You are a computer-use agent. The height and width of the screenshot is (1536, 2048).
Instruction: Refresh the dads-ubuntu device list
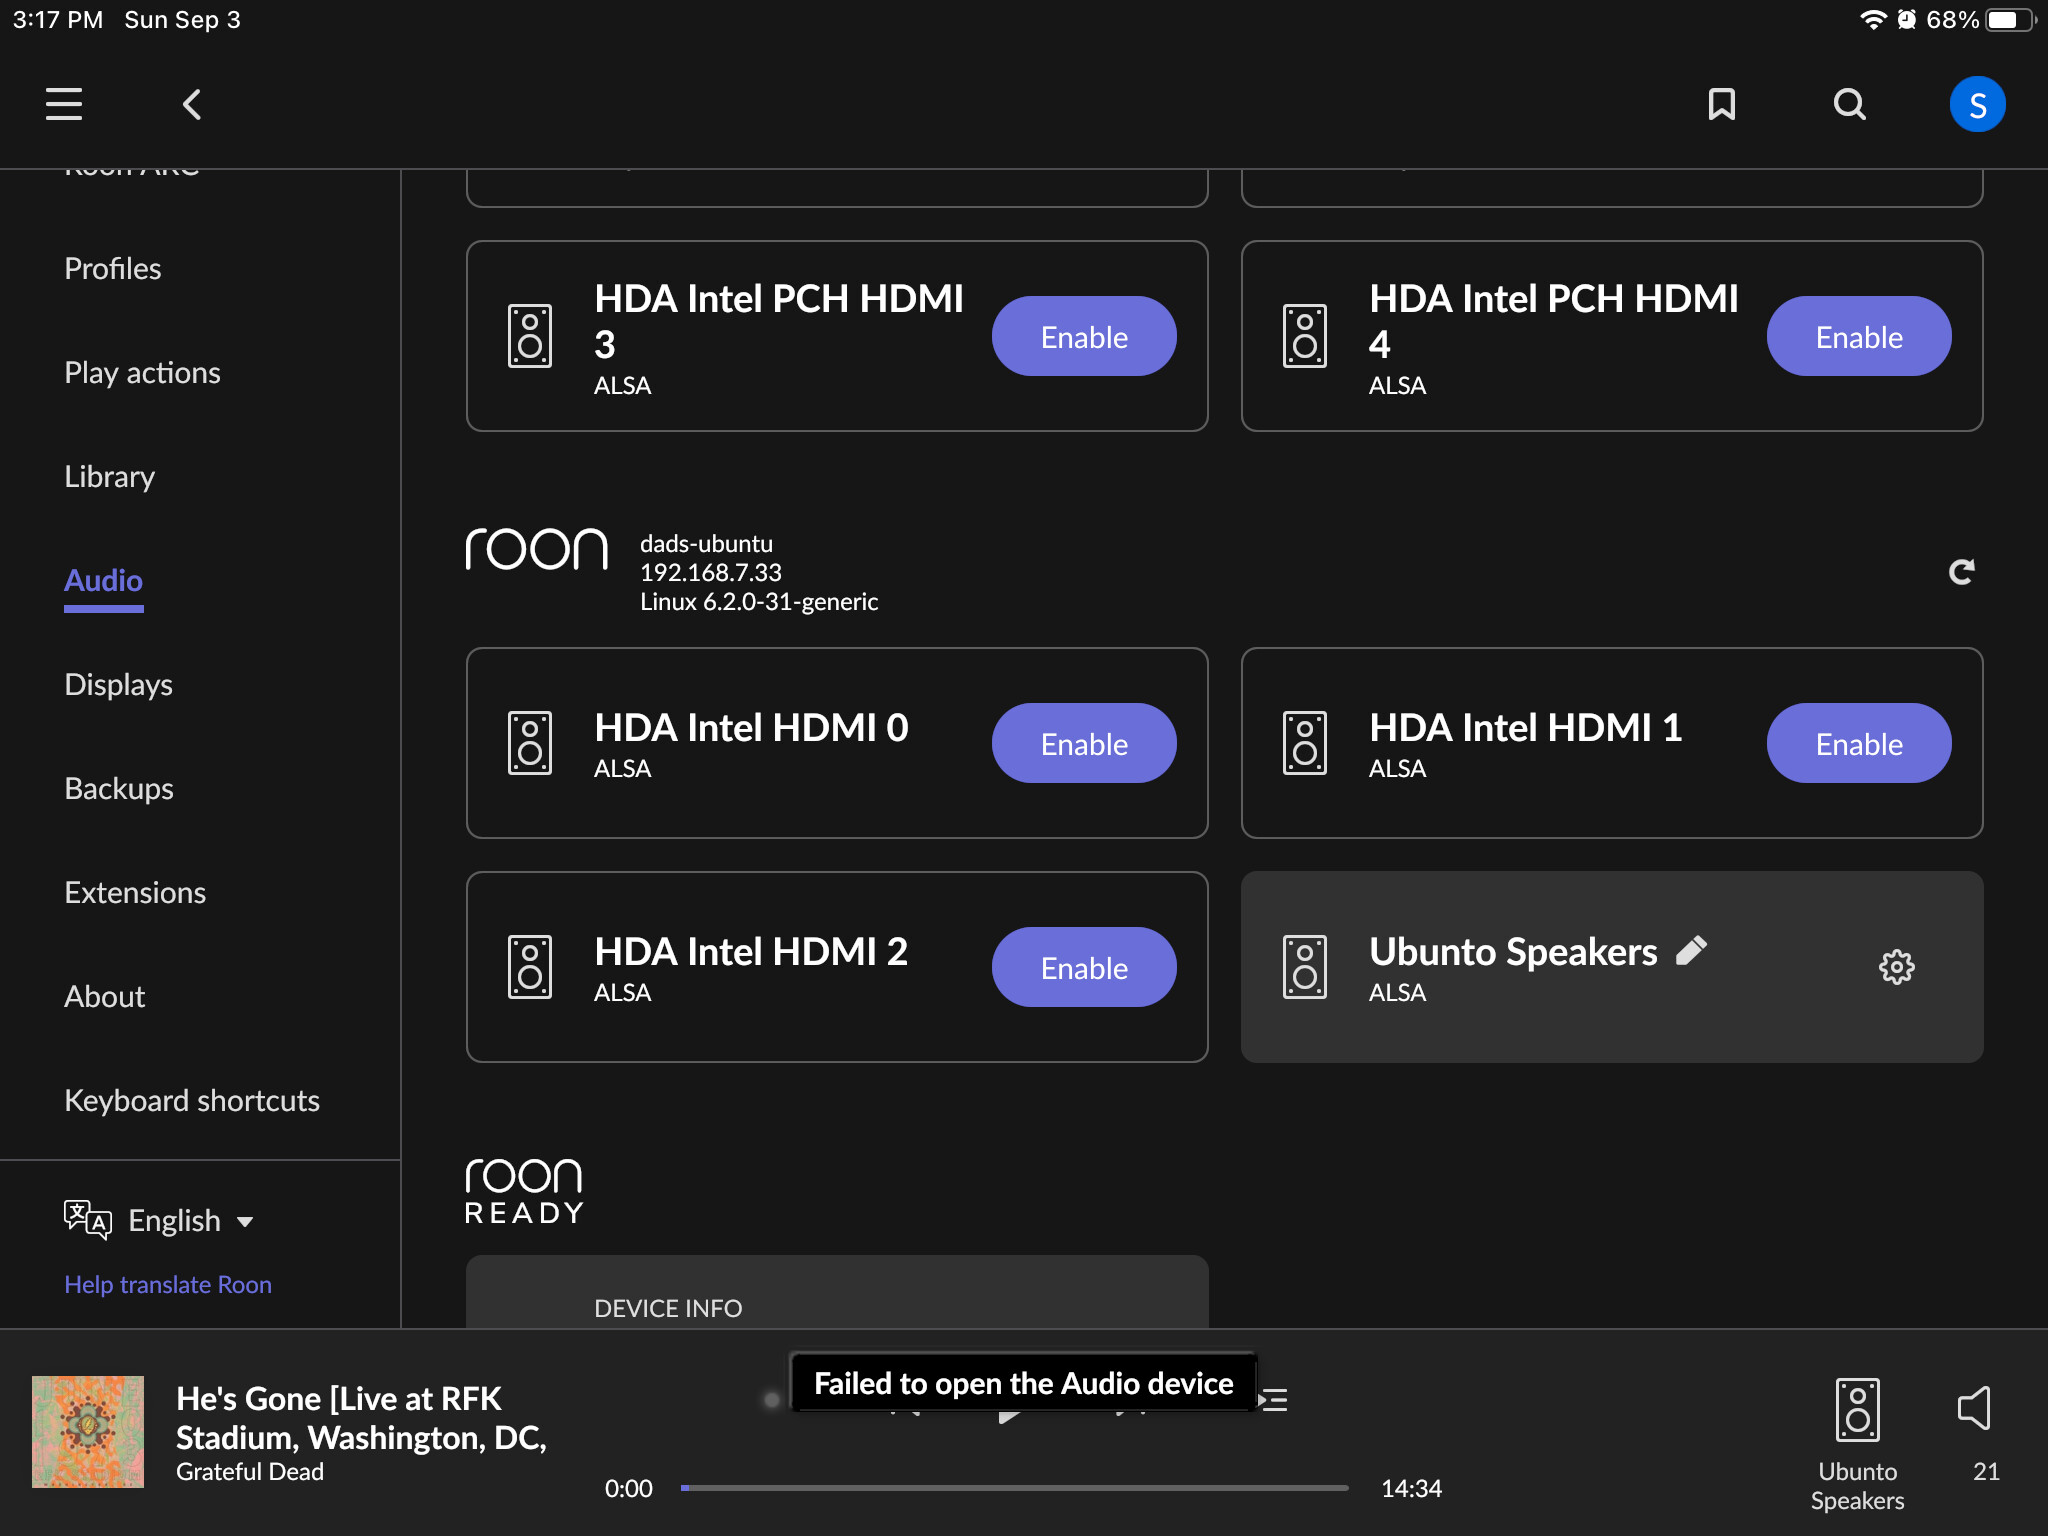pyautogui.click(x=1961, y=572)
